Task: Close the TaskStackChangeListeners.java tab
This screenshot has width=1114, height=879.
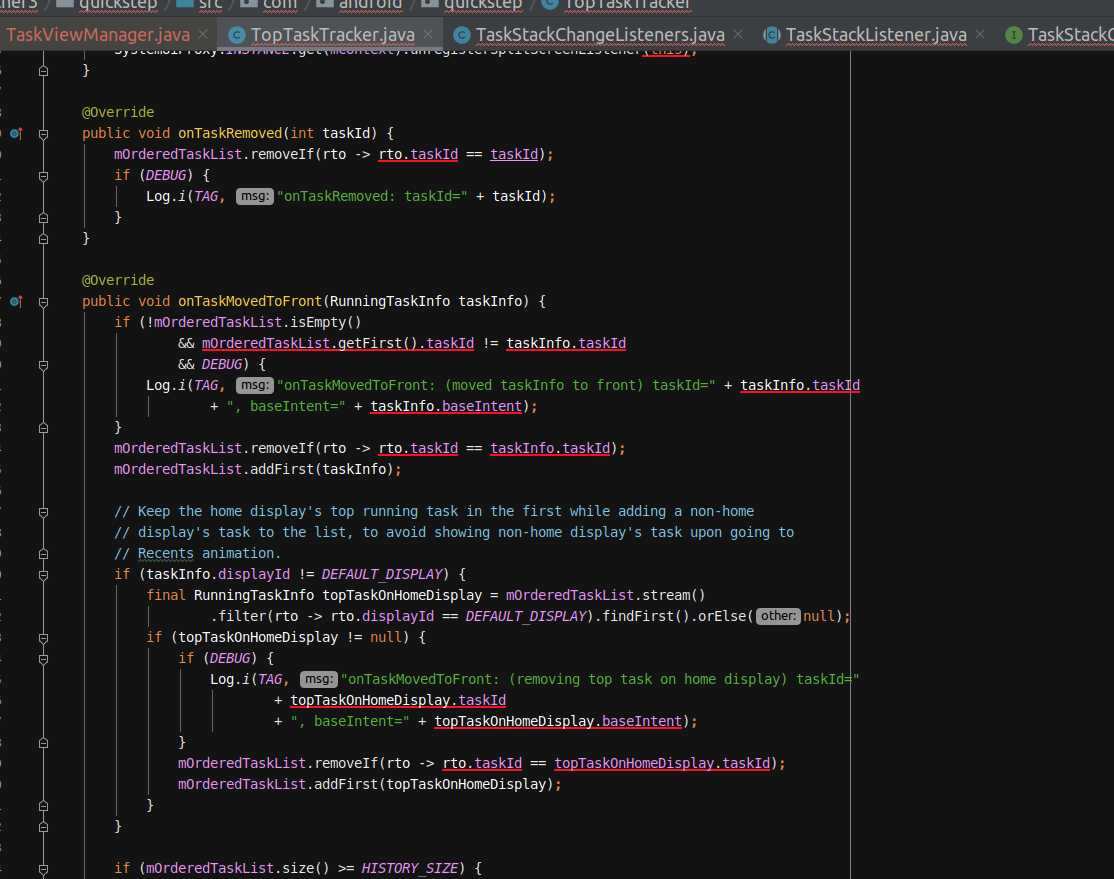Action: pyautogui.click(x=738, y=34)
